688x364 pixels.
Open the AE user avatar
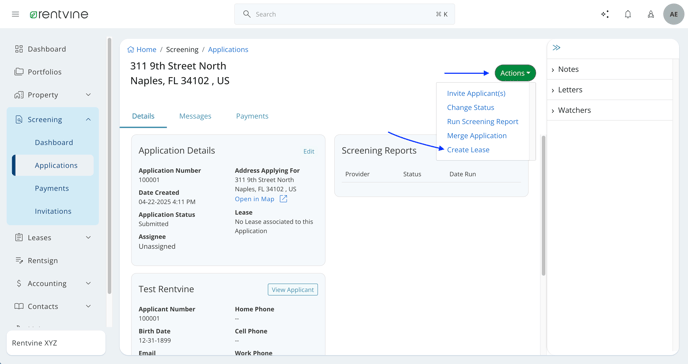[x=674, y=14]
